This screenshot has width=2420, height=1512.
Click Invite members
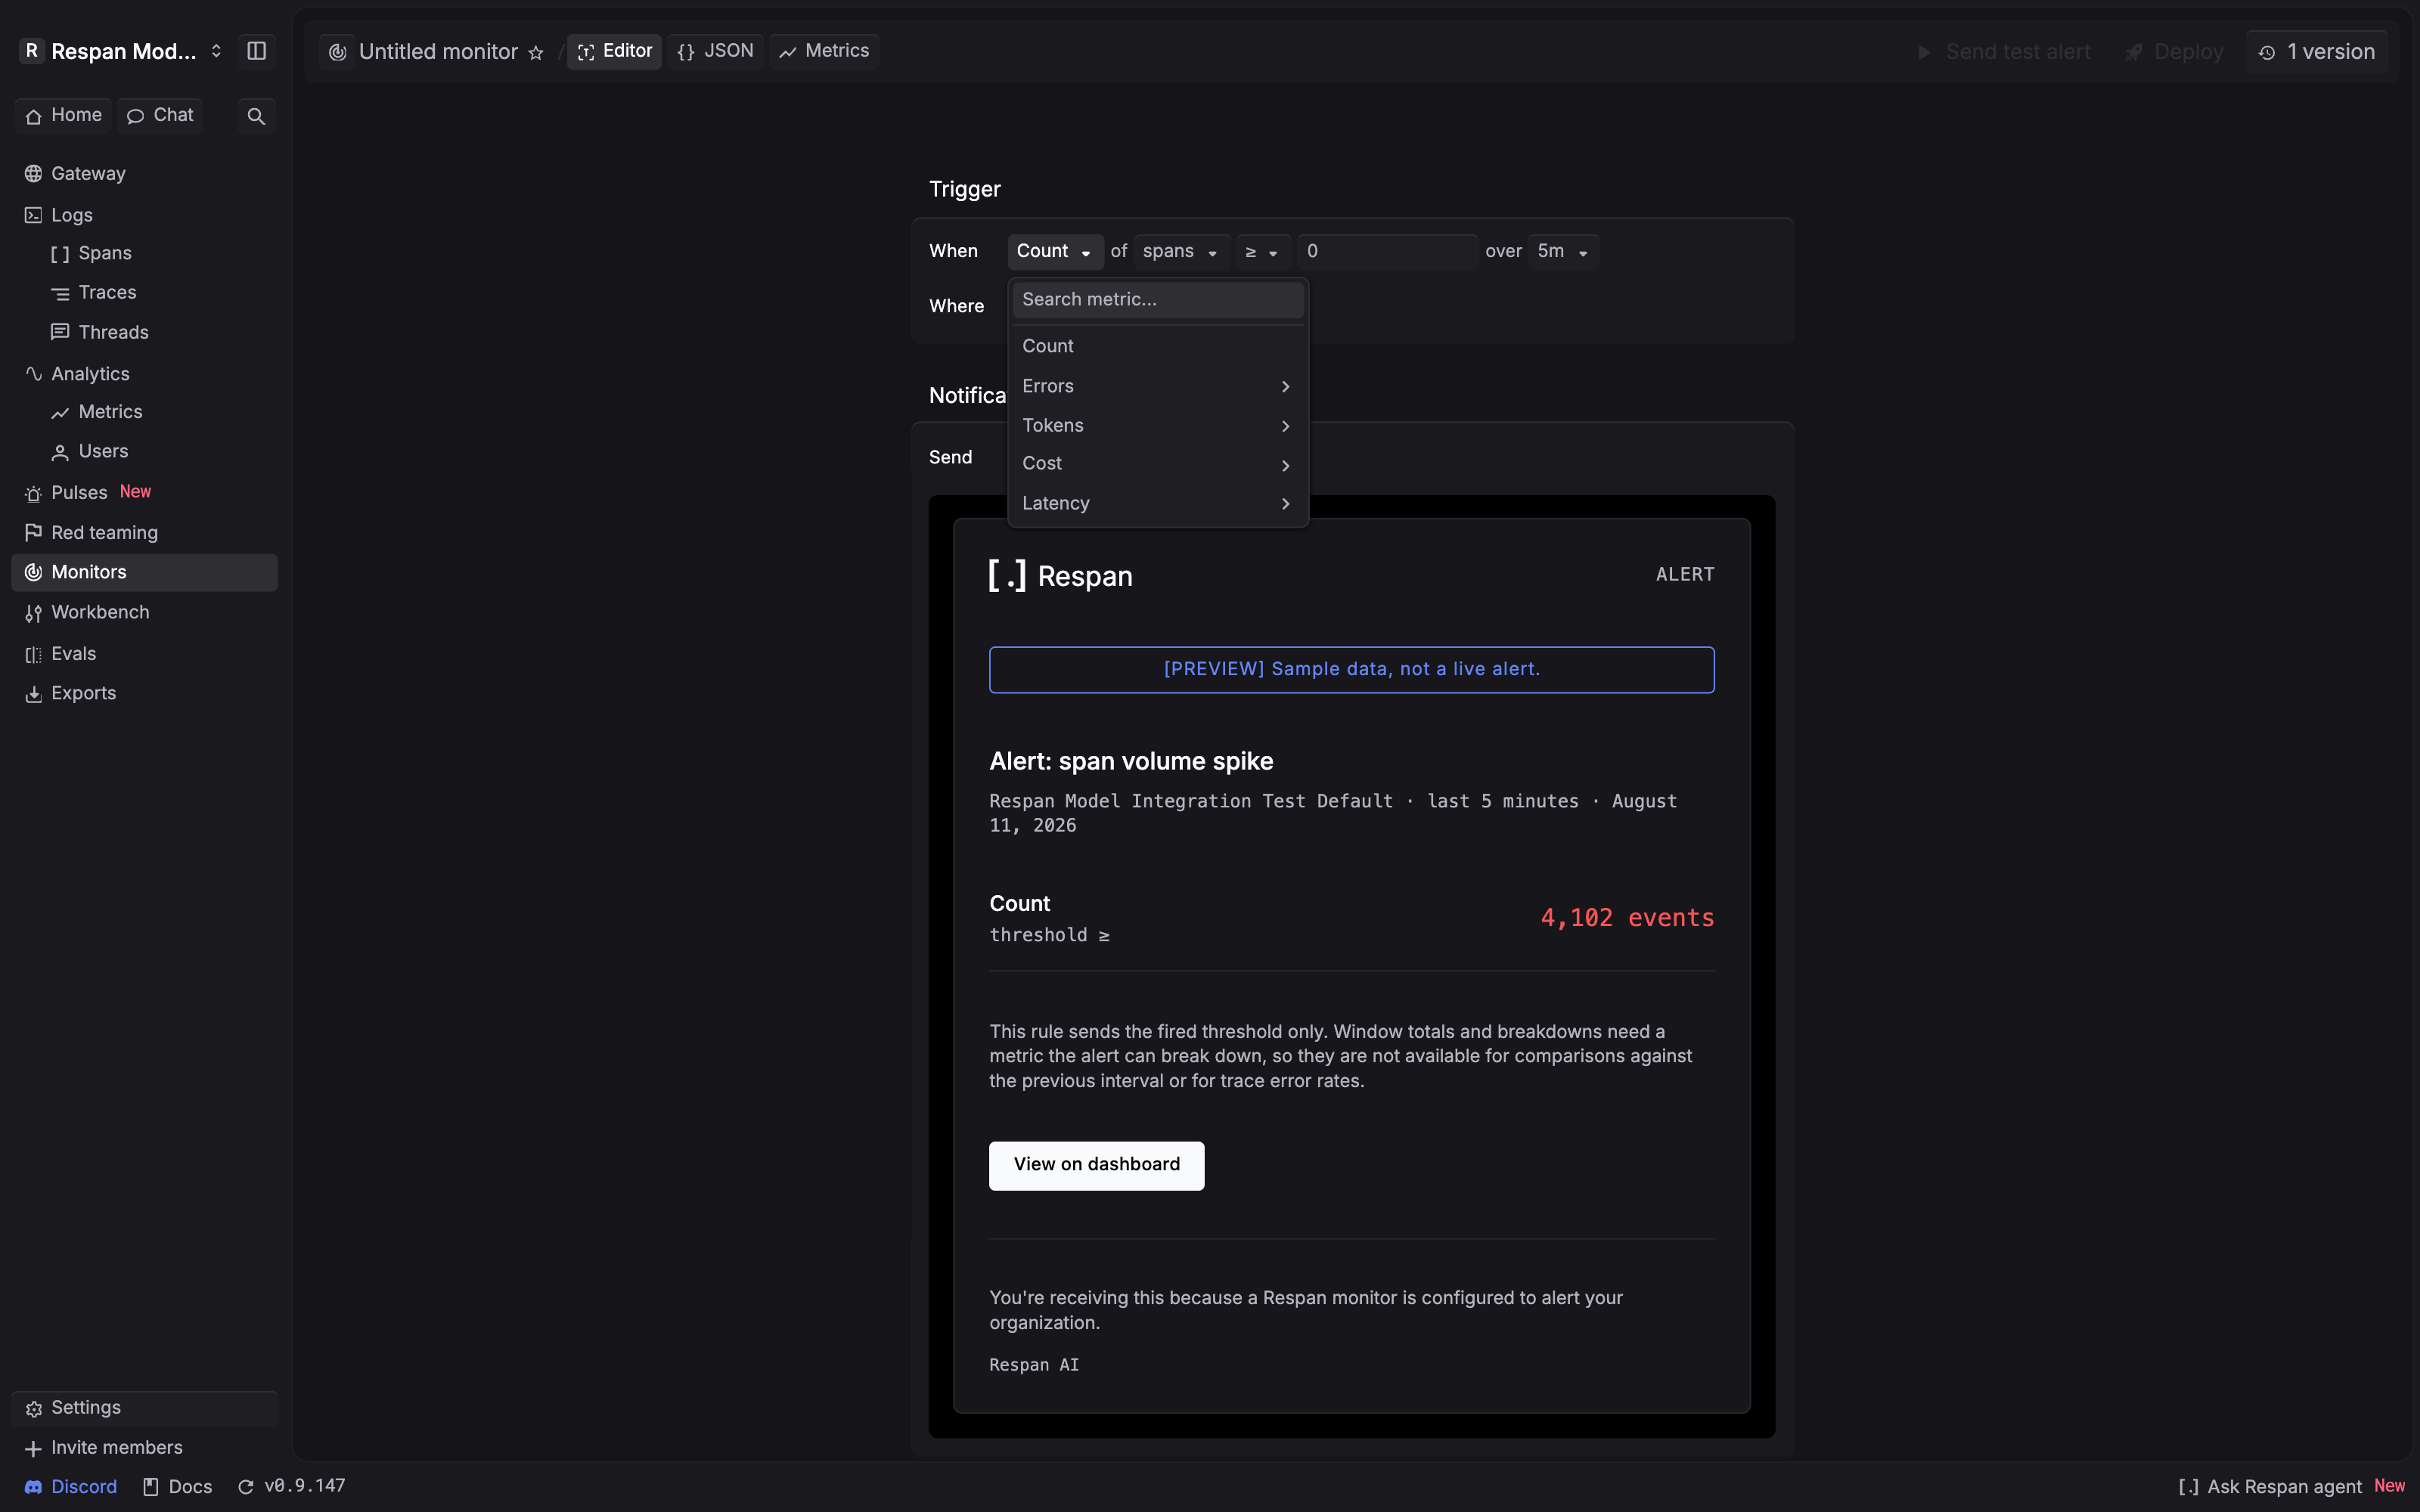click(x=144, y=1448)
